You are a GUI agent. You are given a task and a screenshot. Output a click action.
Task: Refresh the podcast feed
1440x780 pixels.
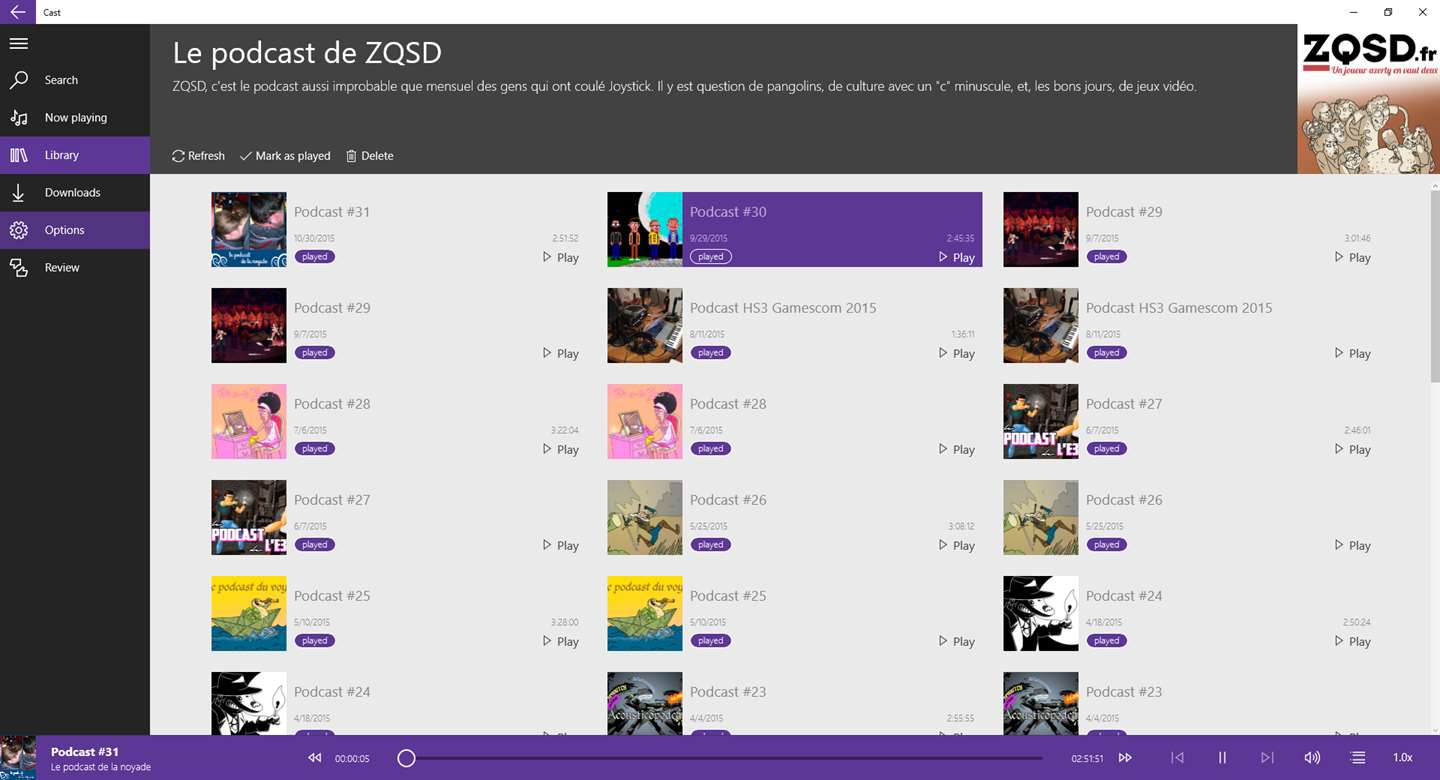(x=198, y=156)
